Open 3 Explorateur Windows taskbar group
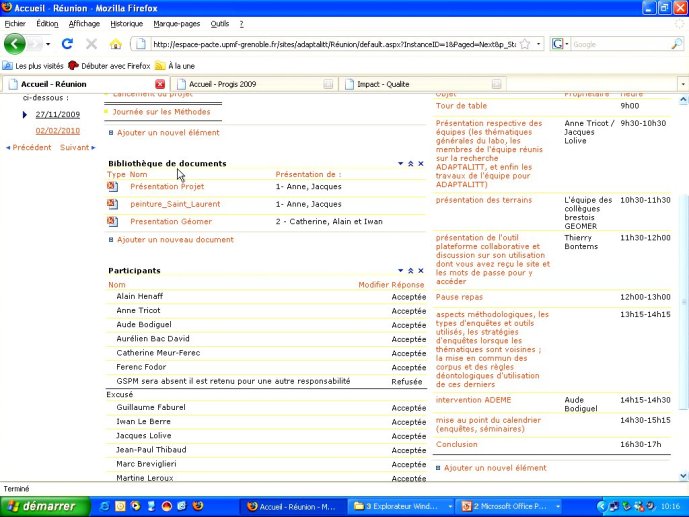 [x=403, y=506]
